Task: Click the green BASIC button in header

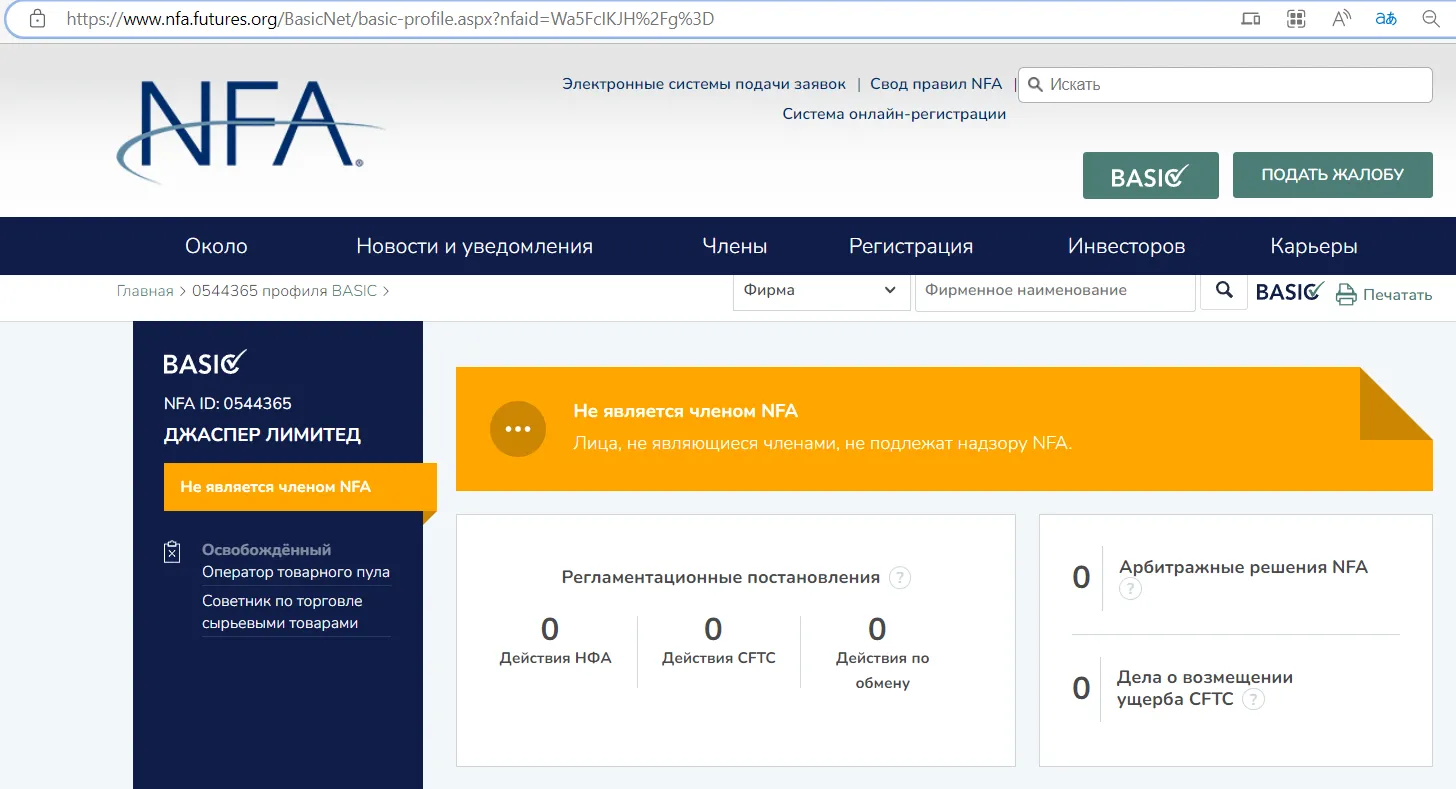Action: click(x=1151, y=176)
